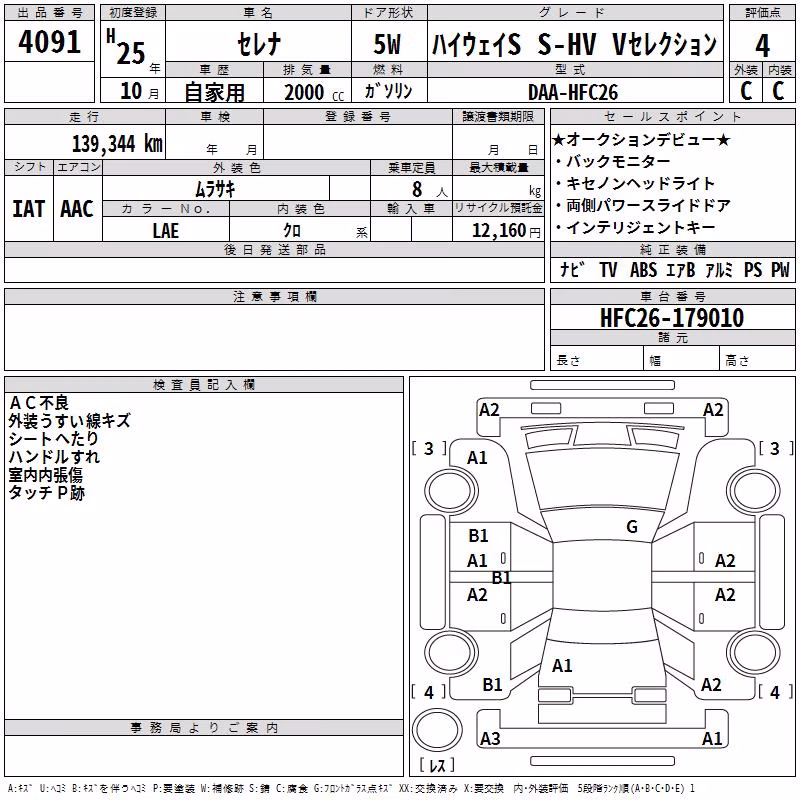Screen dimensions: 800x800
Task: Click the spare tire circle above レス
Action: (436, 729)
